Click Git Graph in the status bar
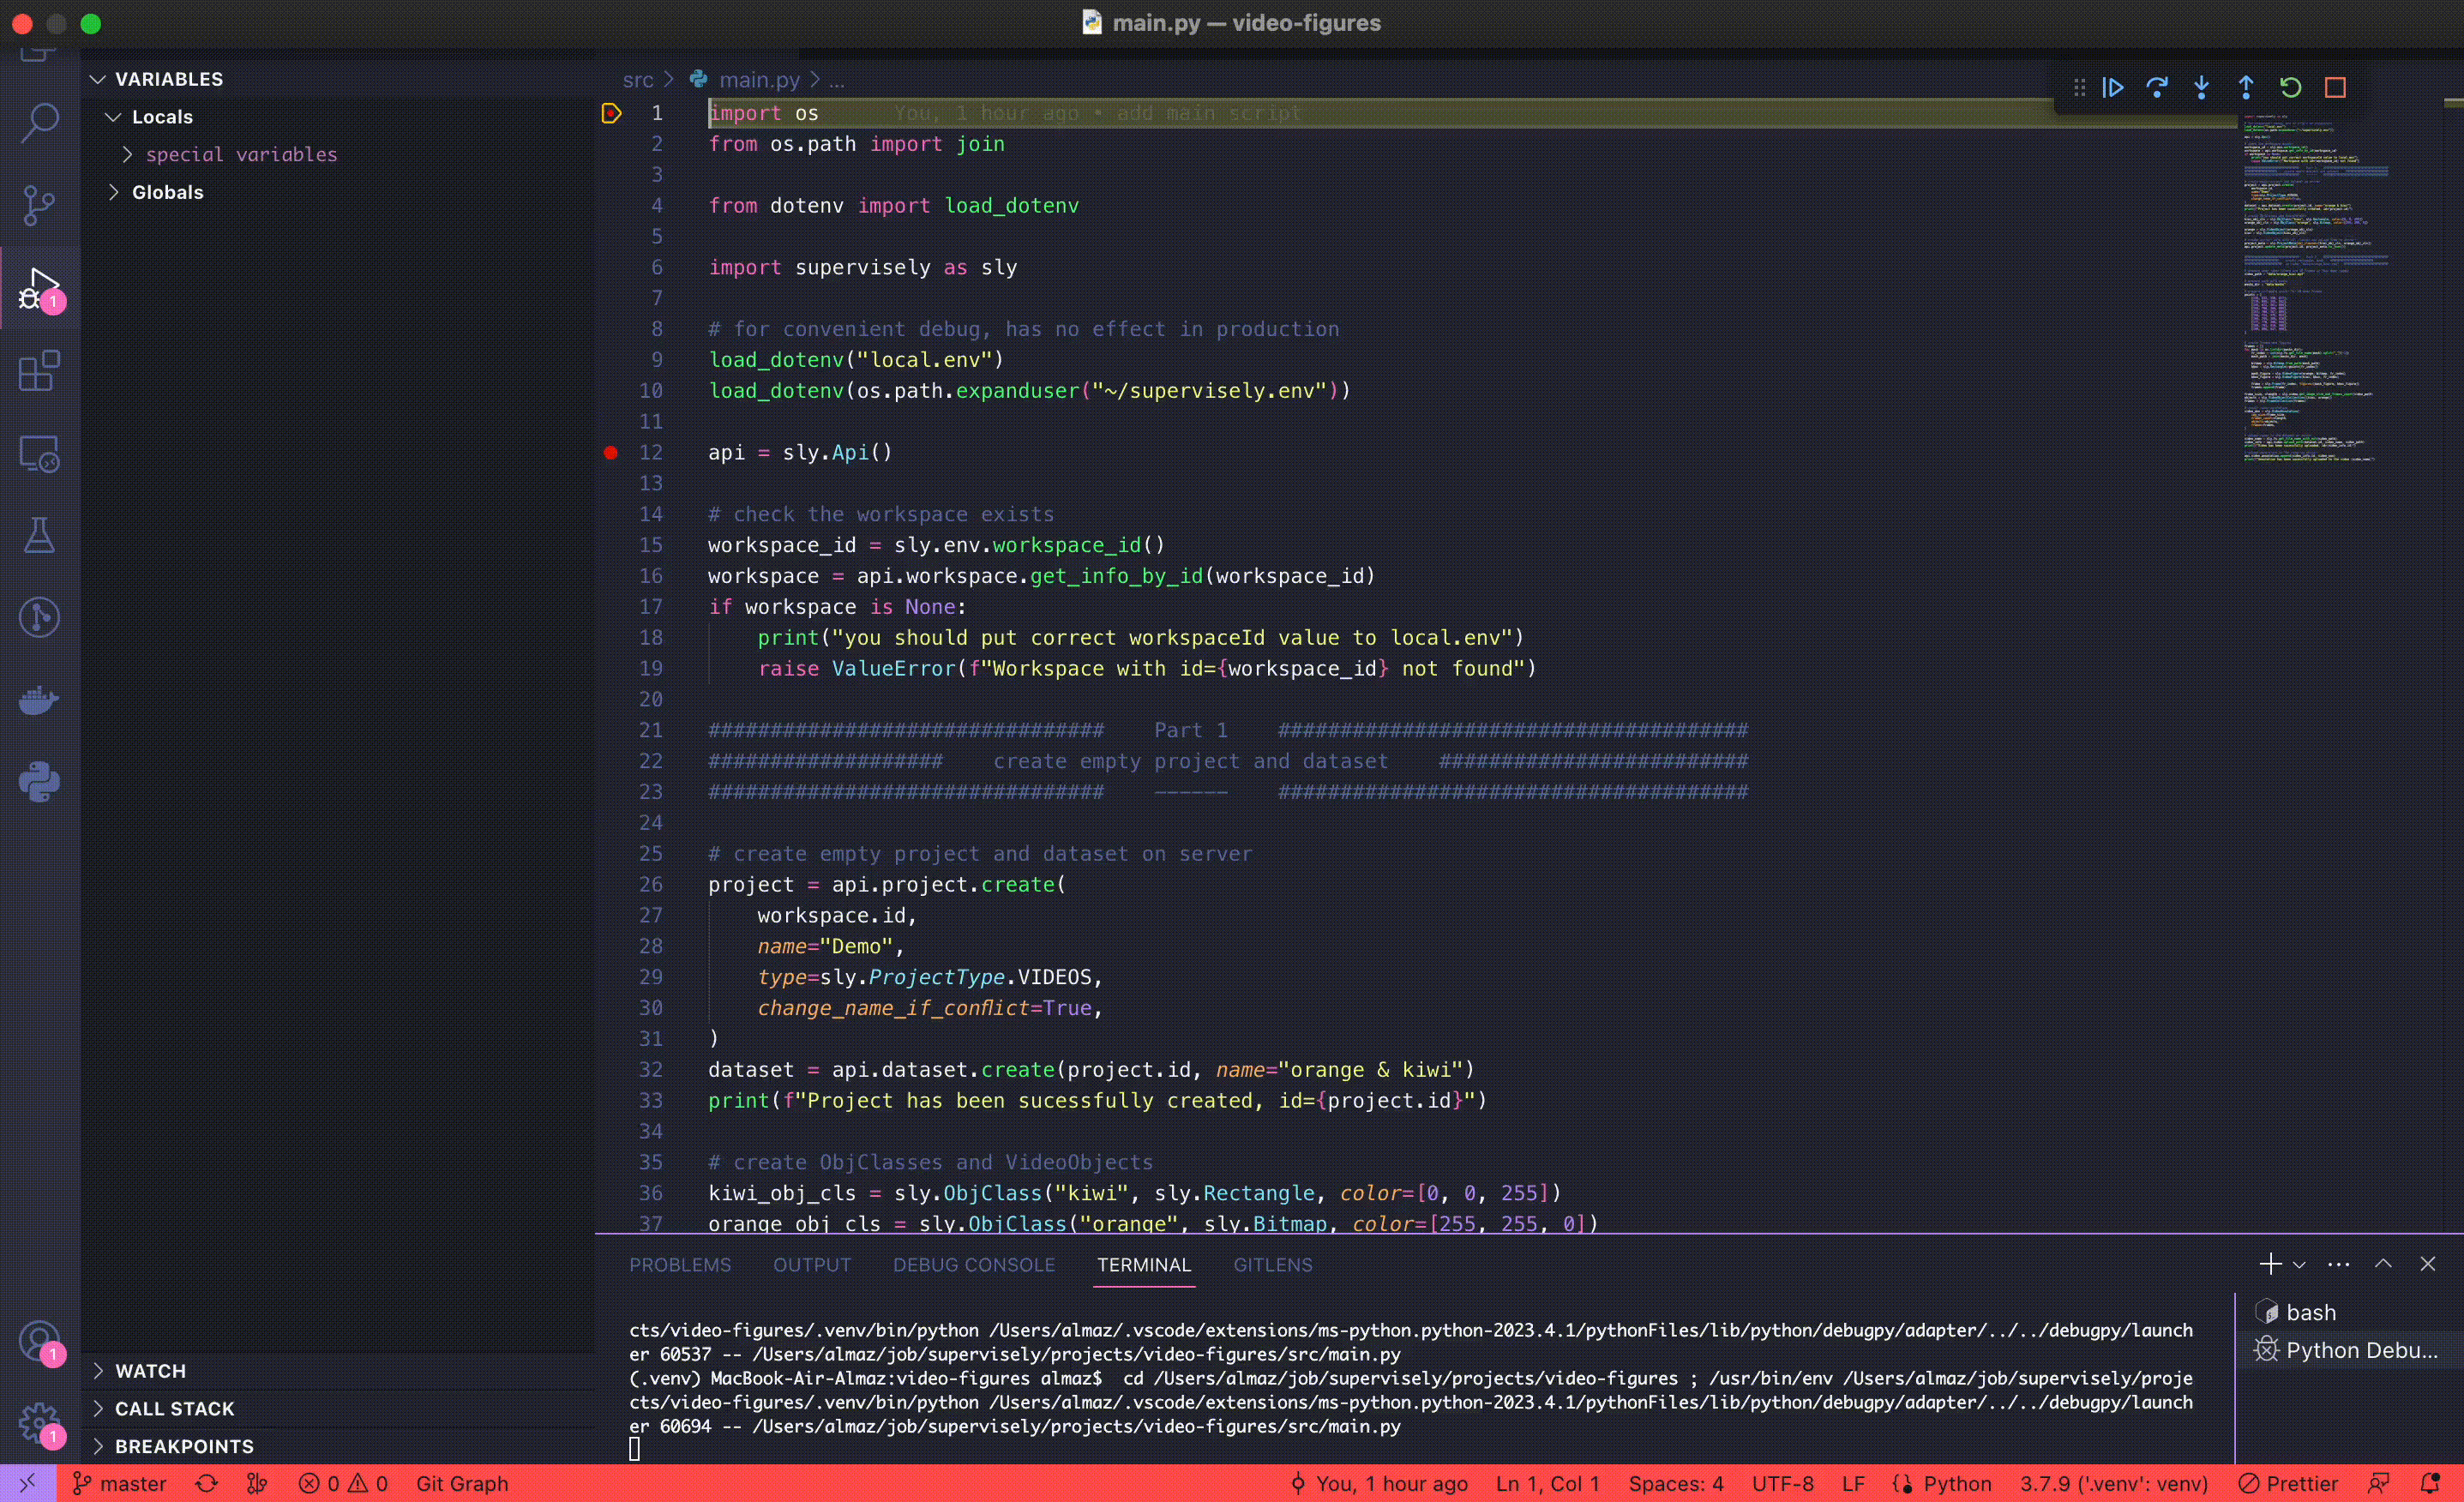 (462, 1484)
